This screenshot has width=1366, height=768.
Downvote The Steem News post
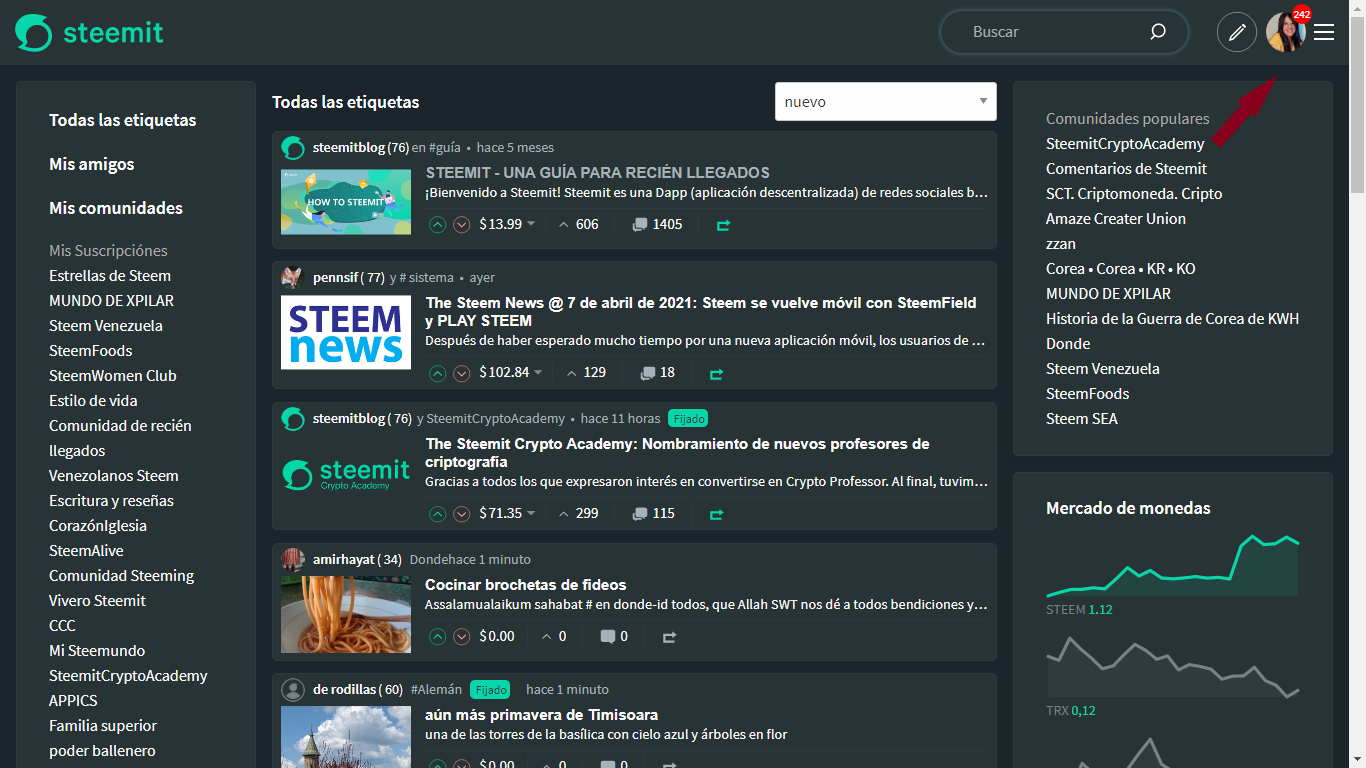[x=462, y=373]
